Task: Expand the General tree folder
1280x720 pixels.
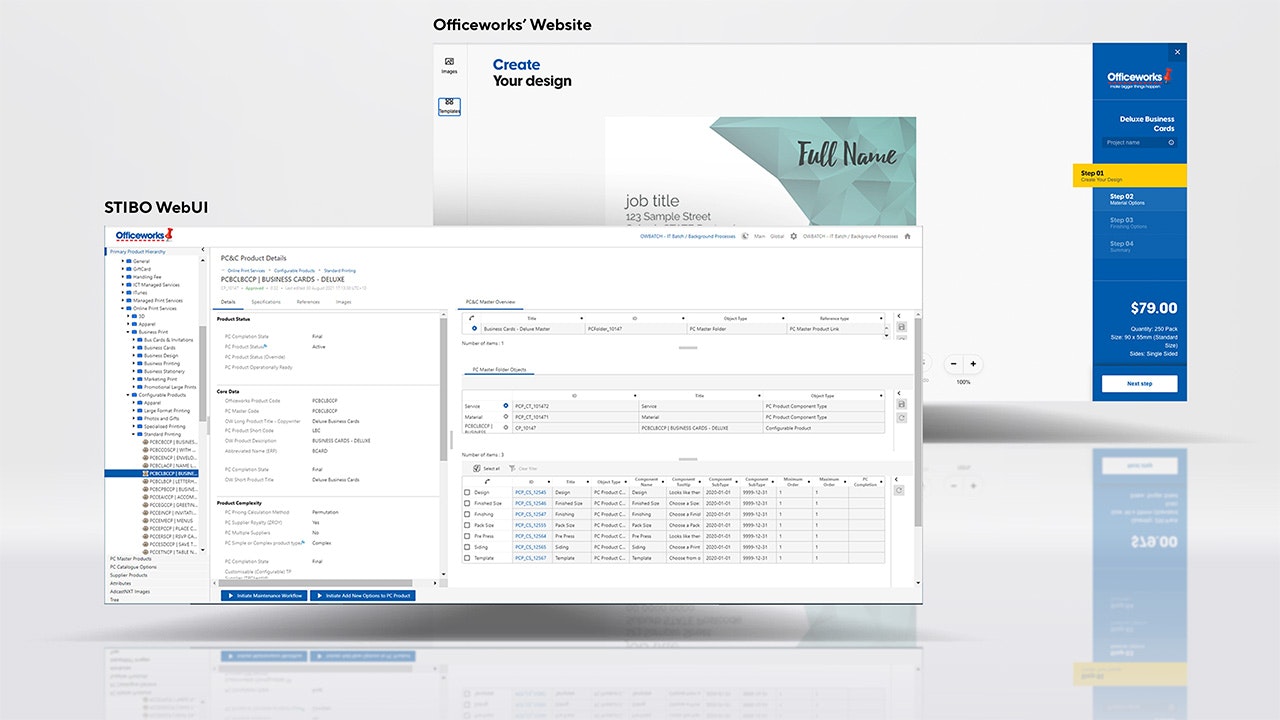Action: tap(124, 260)
